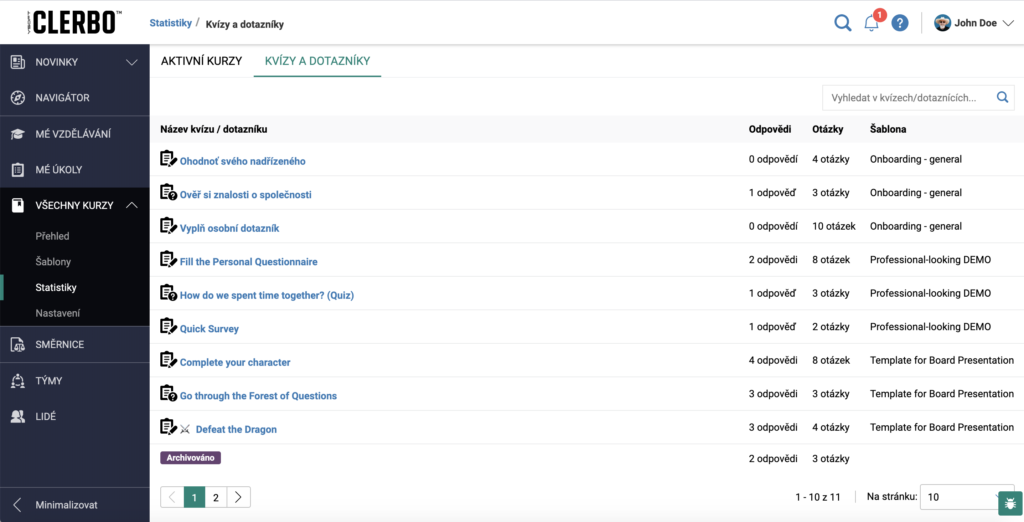The image size is (1024, 522).
Task: Click the Všechny kurzy book icon
Action: coord(18,206)
